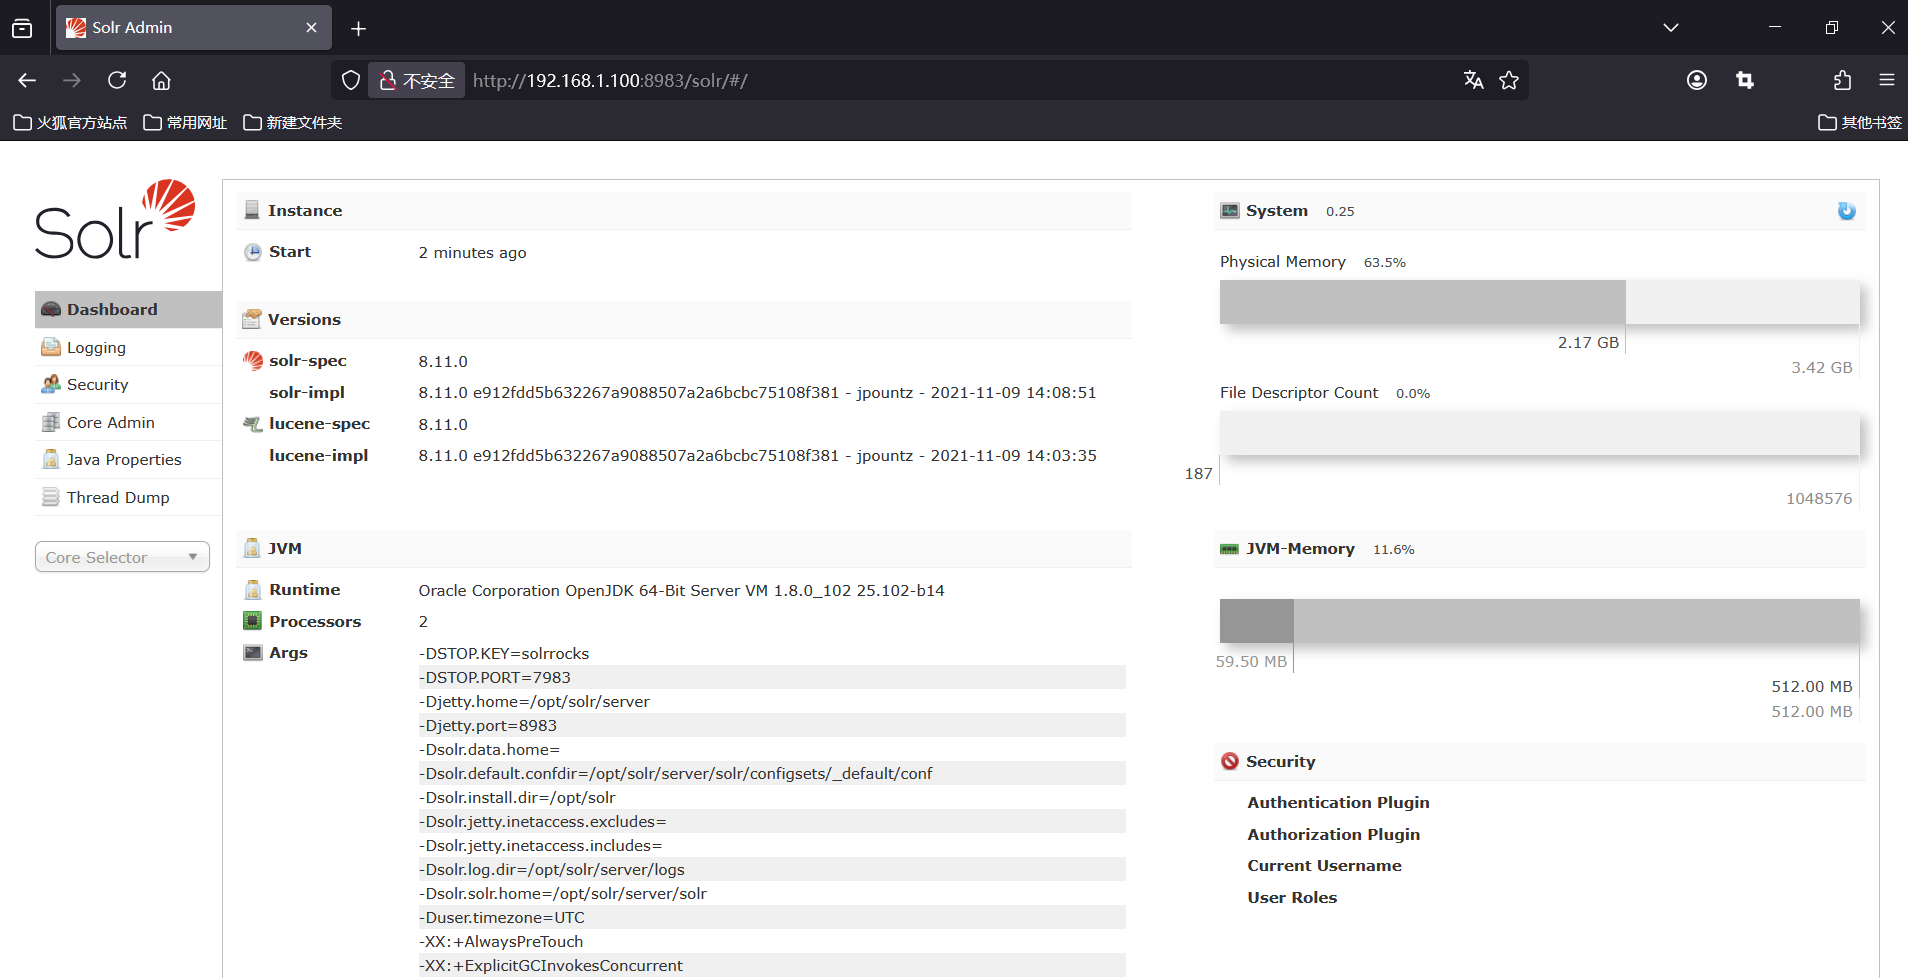This screenshot has width=1908, height=978.
Task: Click the translate page icon
Action: pos(1473,81)
